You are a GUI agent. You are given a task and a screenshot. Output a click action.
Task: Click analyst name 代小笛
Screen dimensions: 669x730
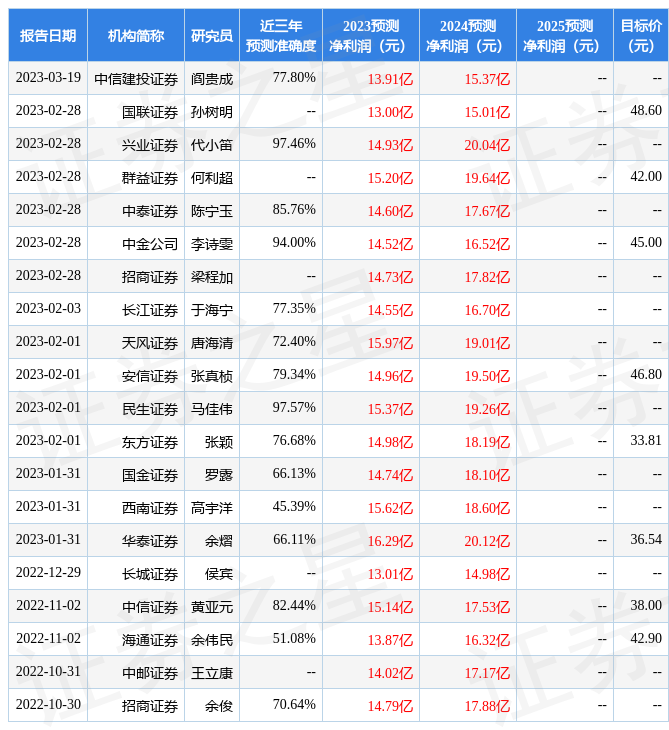tap(212, 145)
